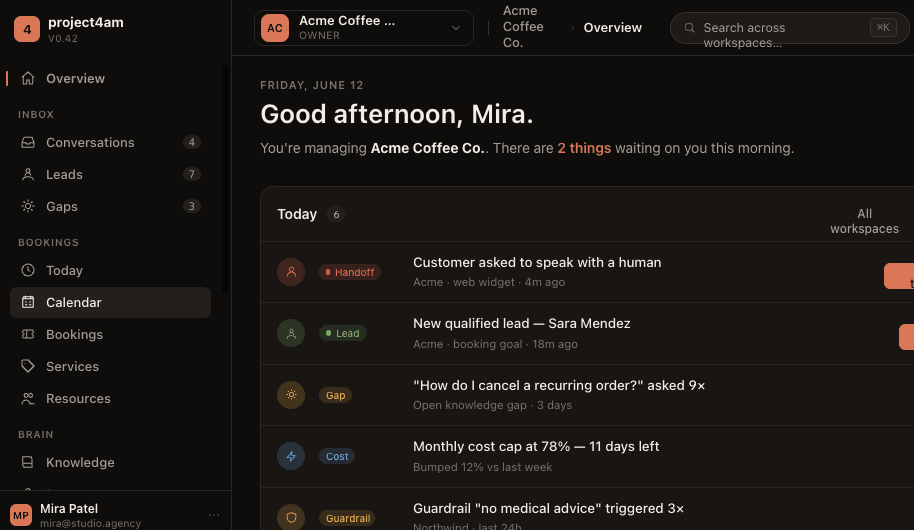Click the orange '2 things' link
Viewport: 914px width, 530px height.
[584, 148]
